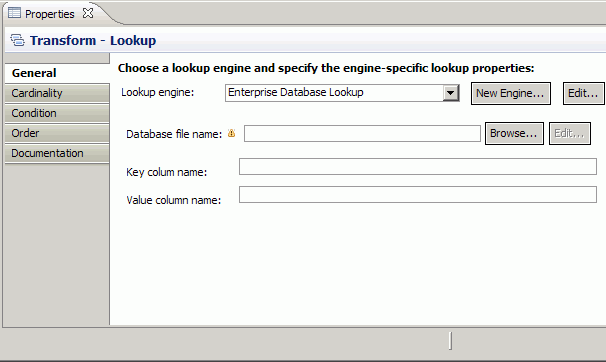Show the Documentation tab
606x362 pixels.
tap(57, 153)
